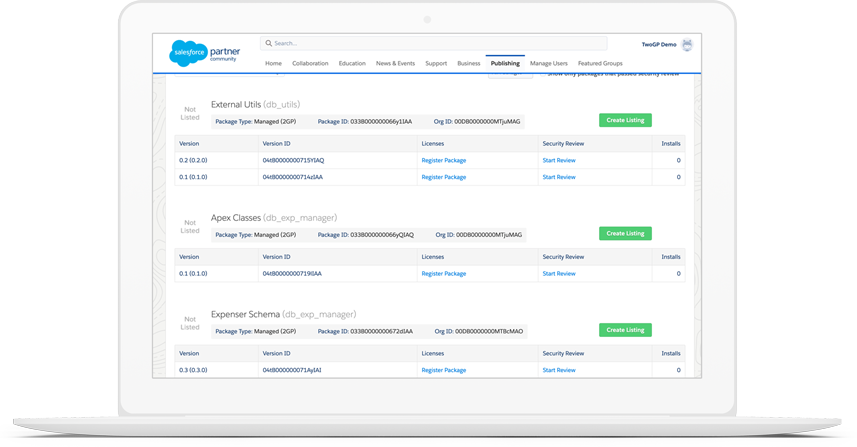Go to the Featured Groups tab

click(x=600, y=63)
